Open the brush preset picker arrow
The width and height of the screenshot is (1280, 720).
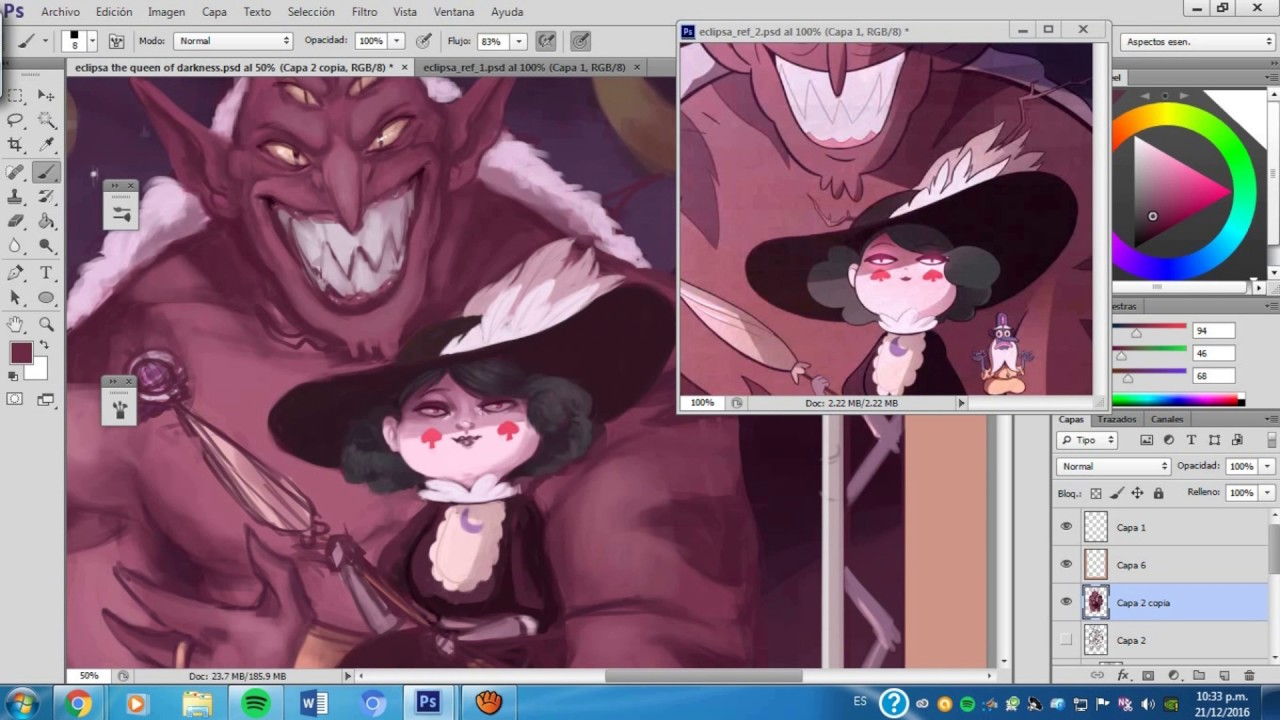click(92, 41)
